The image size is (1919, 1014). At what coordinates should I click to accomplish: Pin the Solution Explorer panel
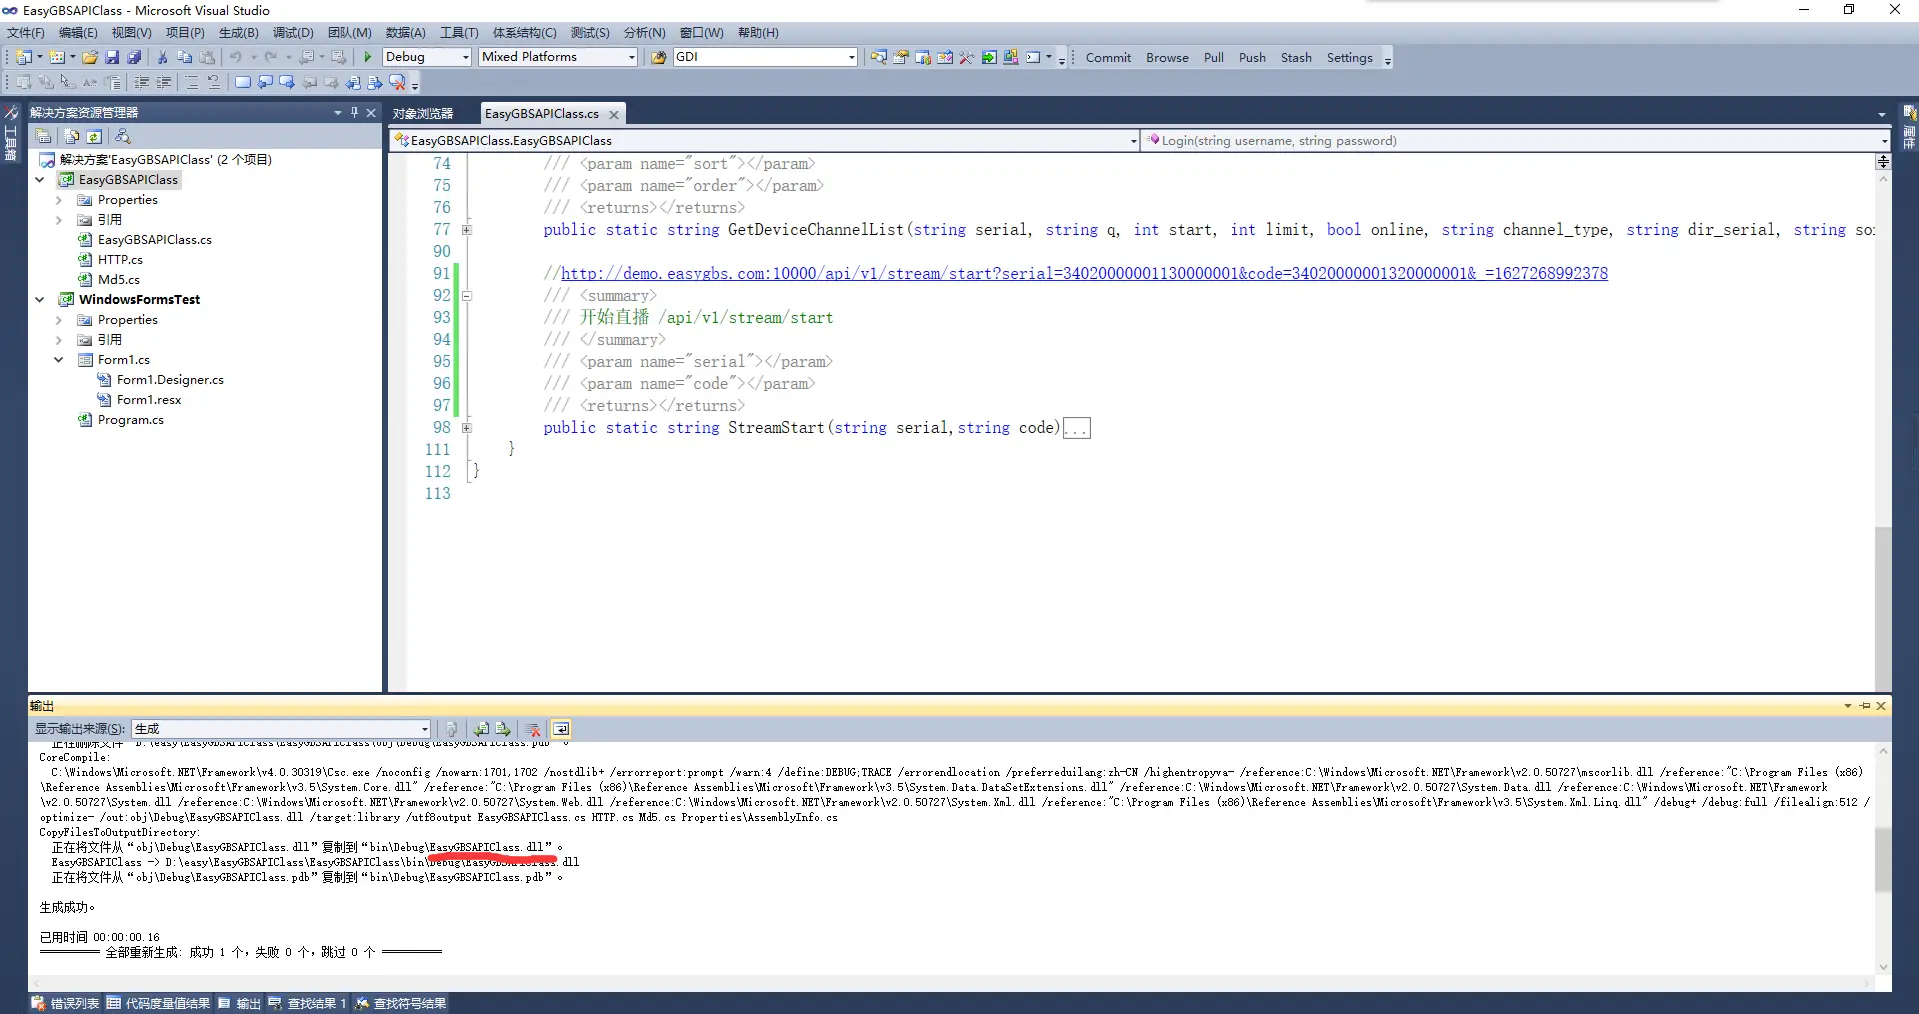pos(354,112)
